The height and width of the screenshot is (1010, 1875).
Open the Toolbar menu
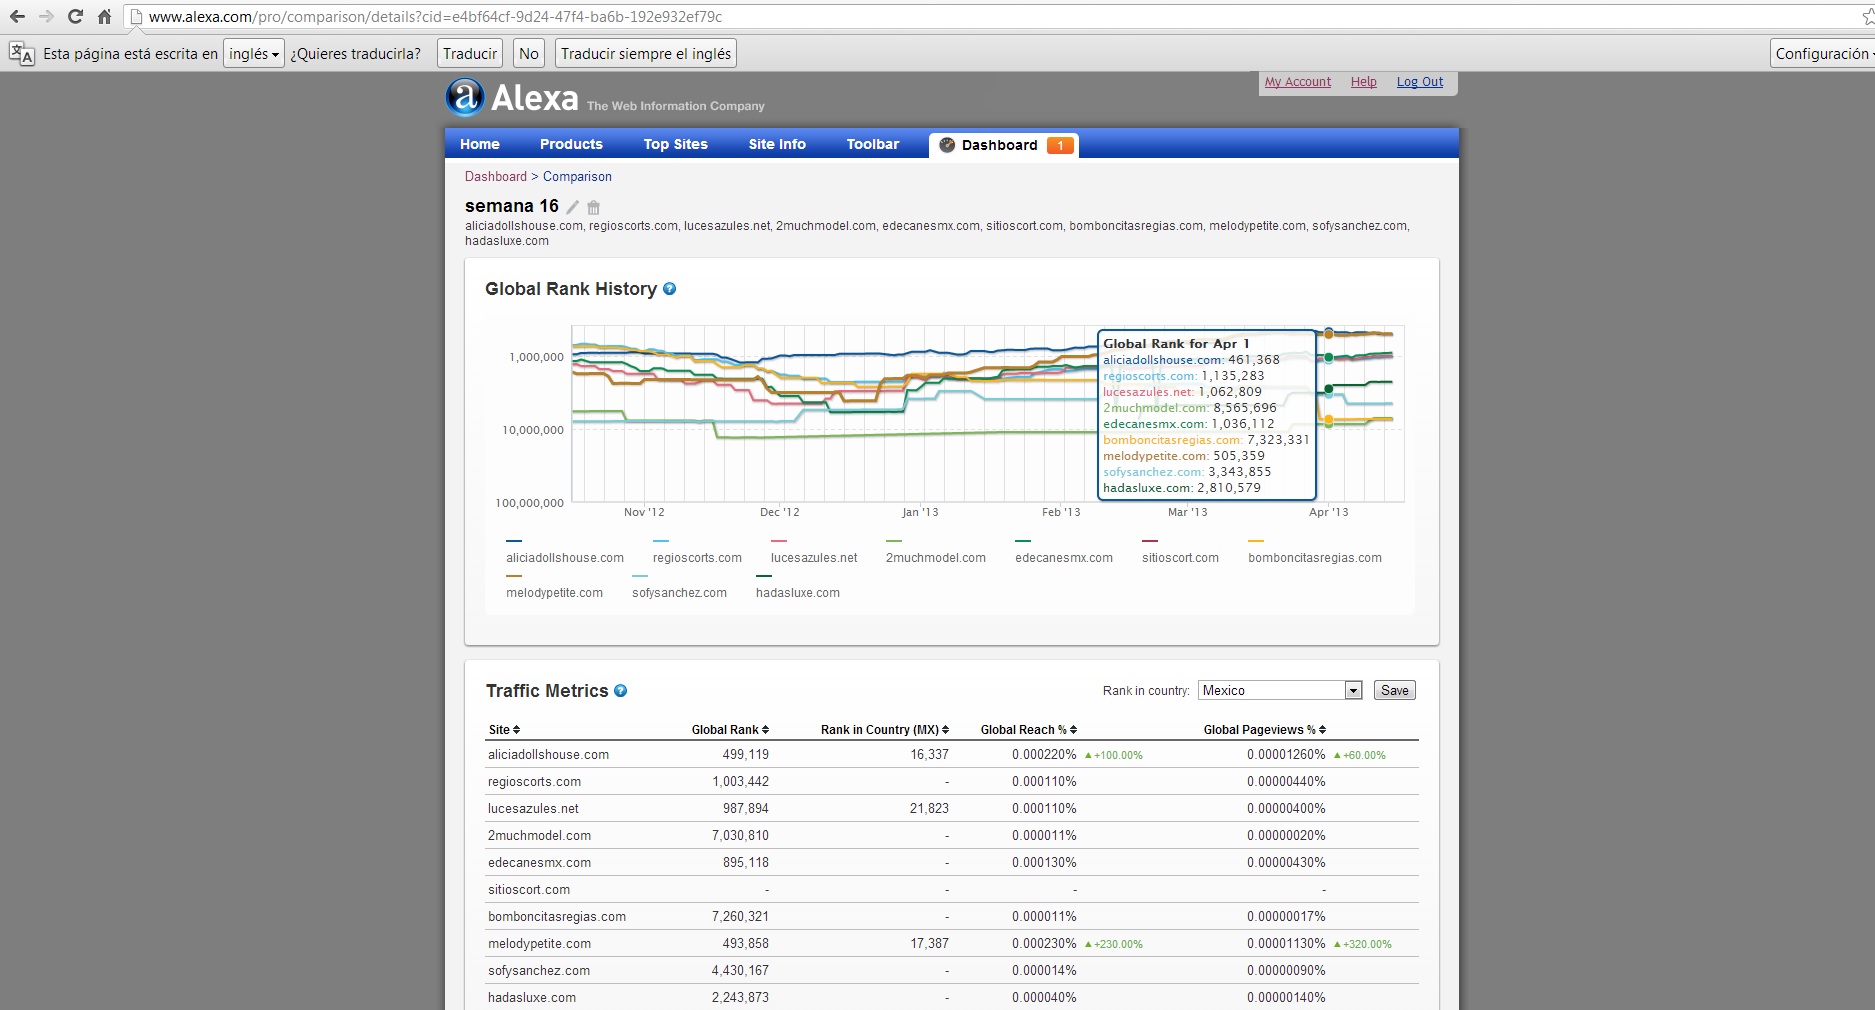(x=873, y=145)
